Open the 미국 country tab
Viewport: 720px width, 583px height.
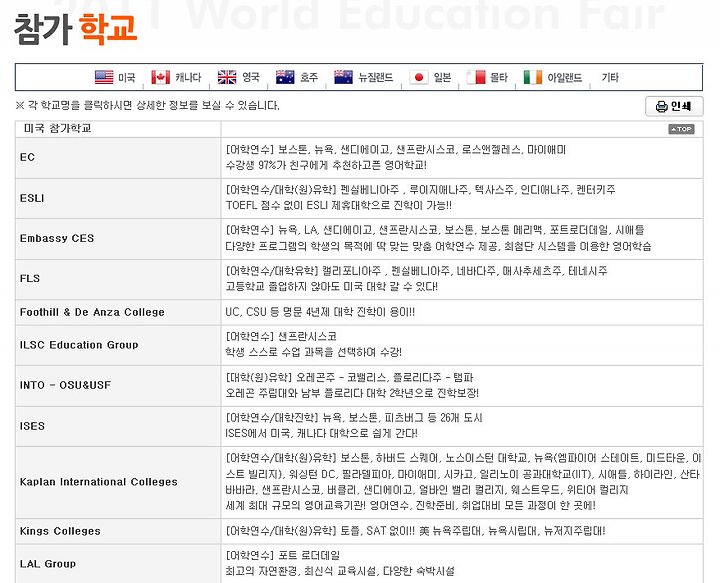click(127, 78)
